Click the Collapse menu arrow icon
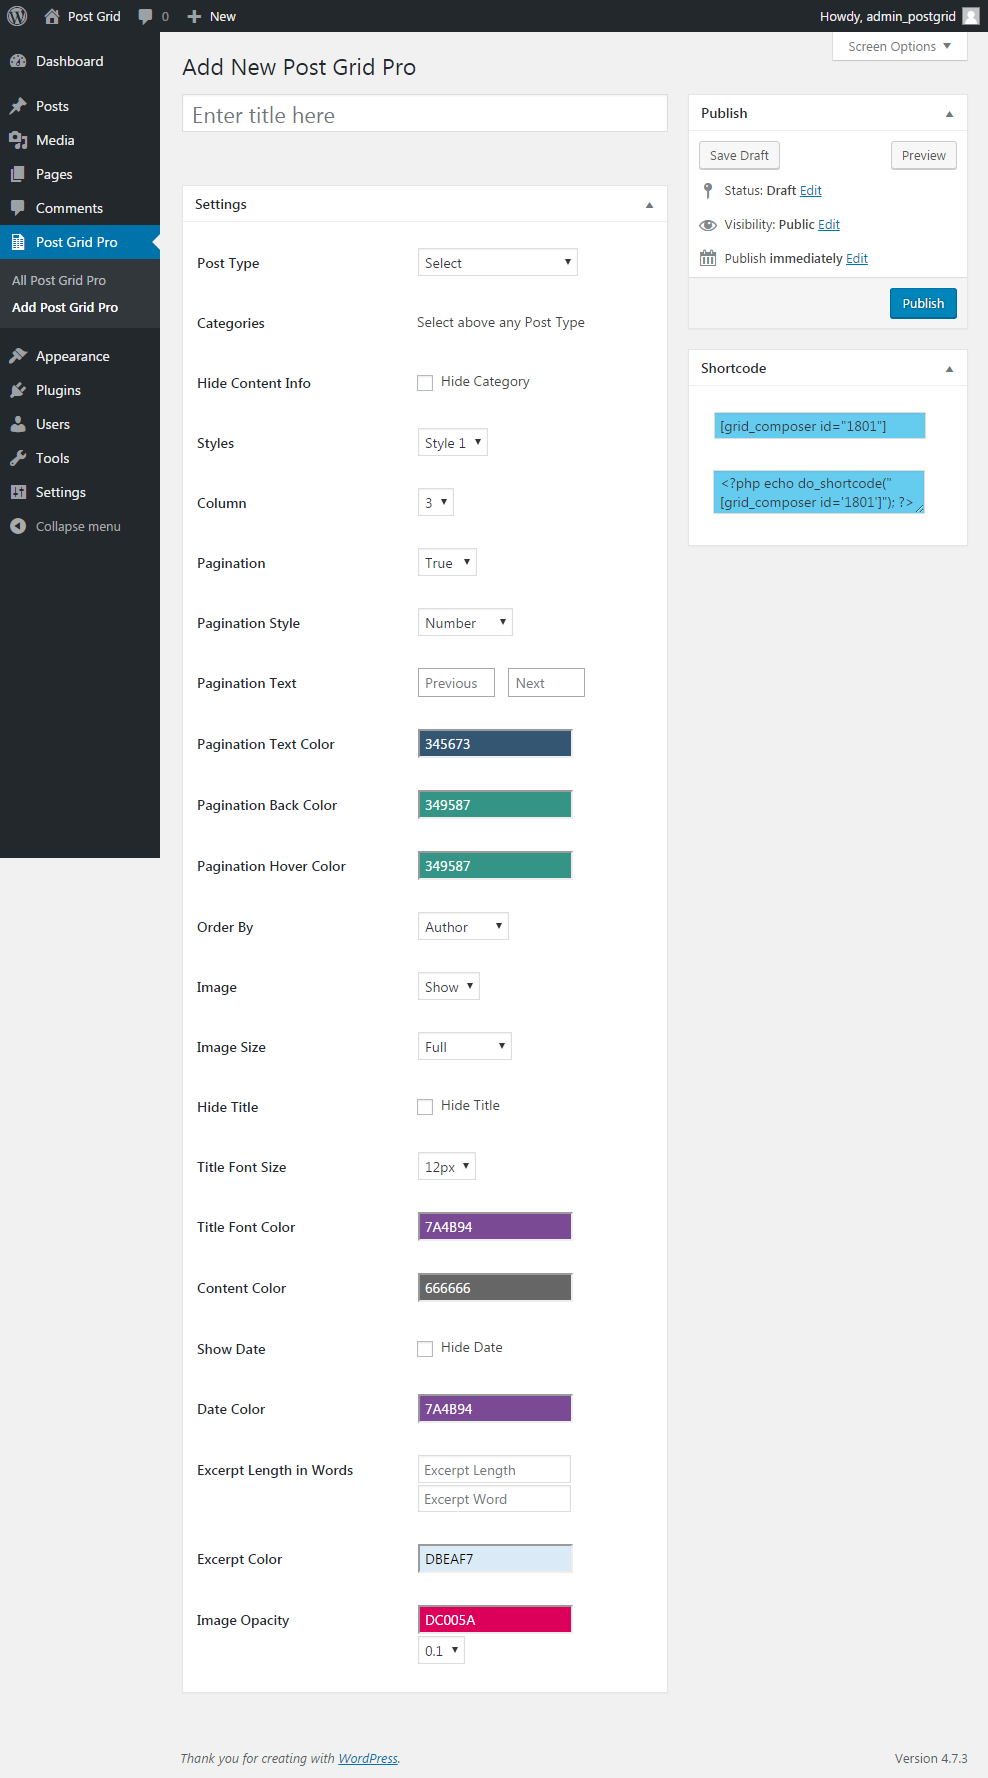This screenshot has width=988, height=1778. (18, 526)
